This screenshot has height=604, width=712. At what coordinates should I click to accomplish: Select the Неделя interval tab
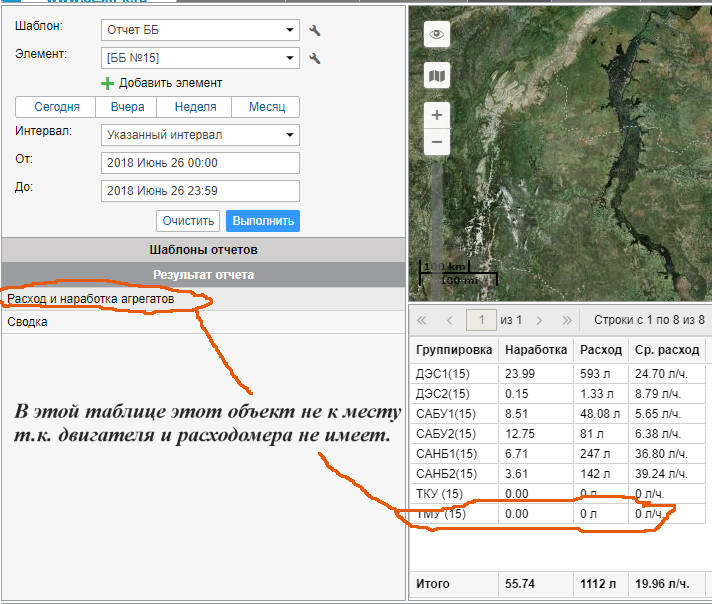(x=195, y=107)
